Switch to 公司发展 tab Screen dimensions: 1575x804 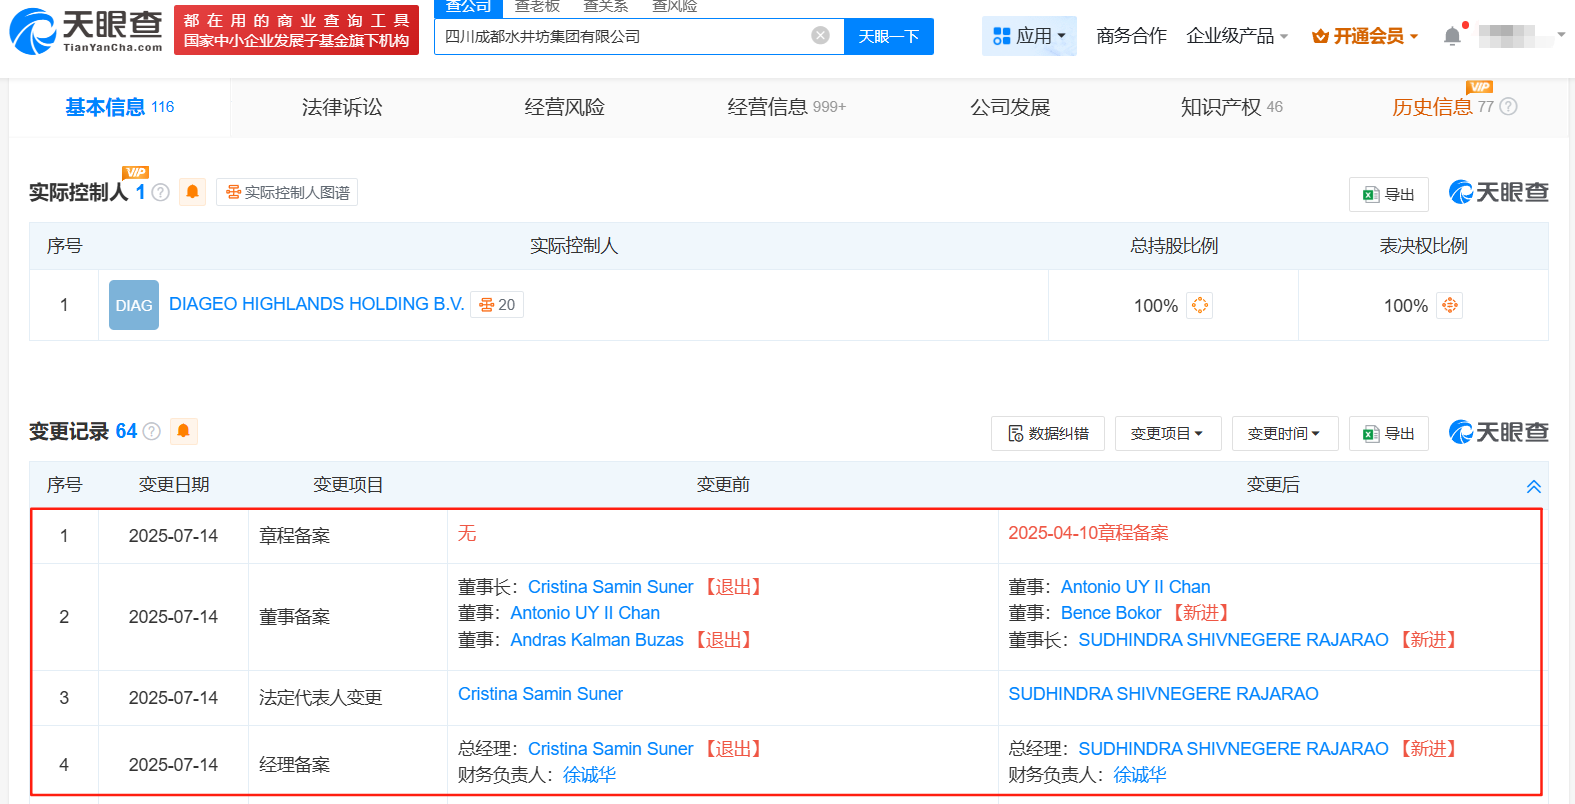tap(1010, 107)
